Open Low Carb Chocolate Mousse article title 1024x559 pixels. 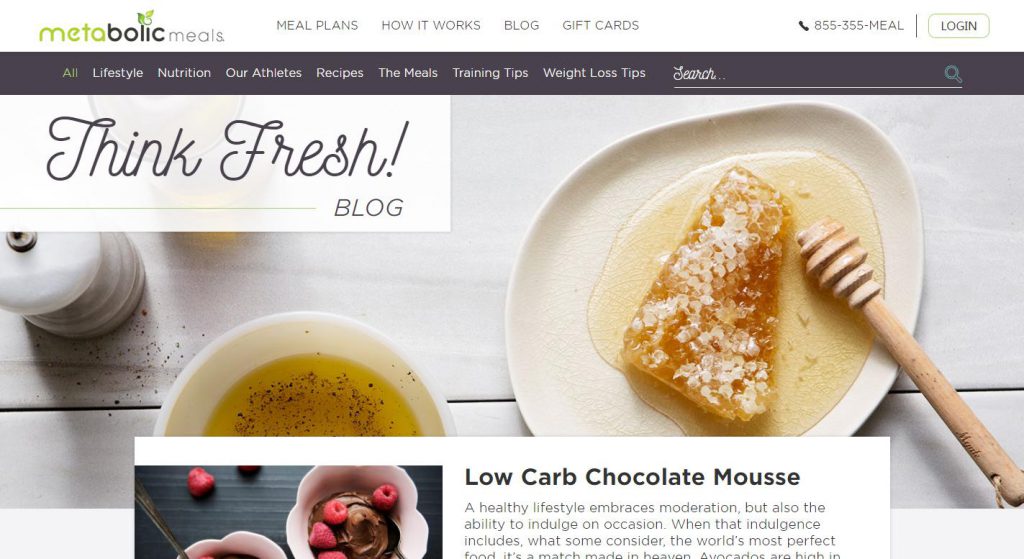click(632, 477)
